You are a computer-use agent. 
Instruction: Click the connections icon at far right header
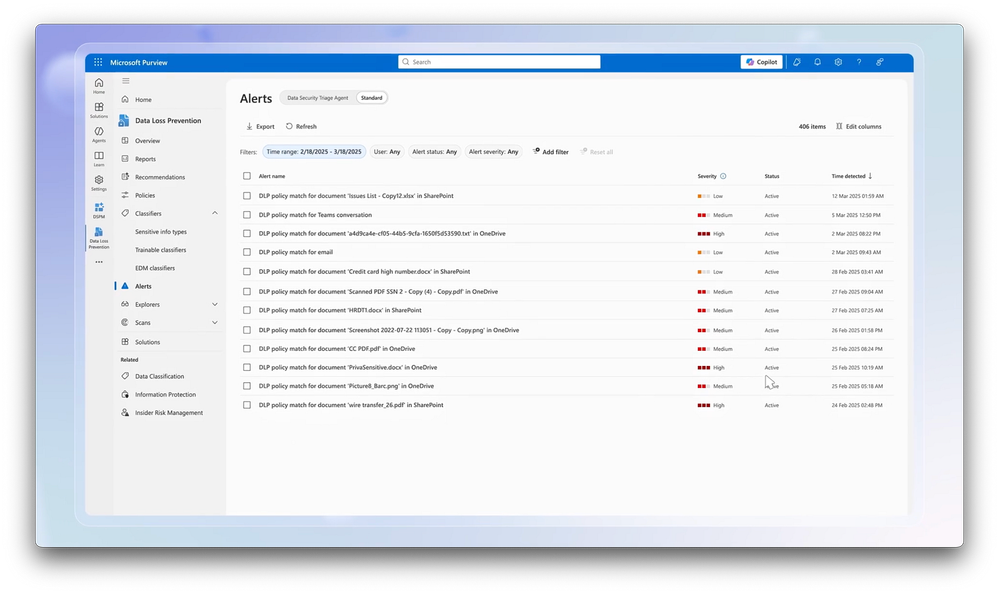pos(879,62)
